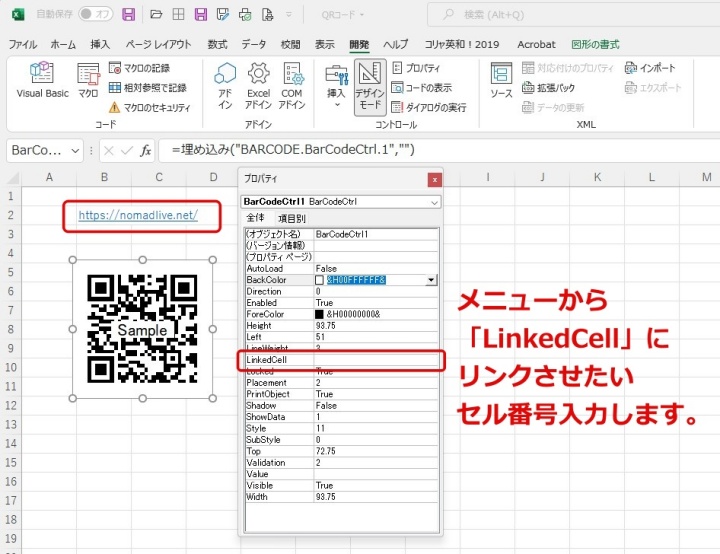Image resolution: width=720 pixels, height=554 pixels.
Task: Open the QRコード file title dropdown
Action: tap(343, 15)
